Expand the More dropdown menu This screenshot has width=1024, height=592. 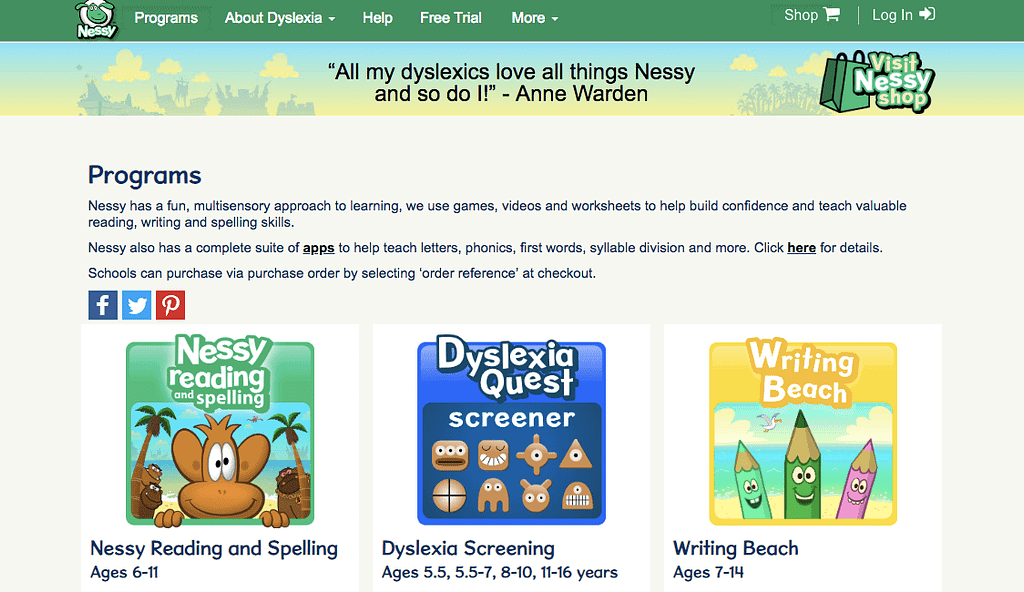(x=535, y=18)
